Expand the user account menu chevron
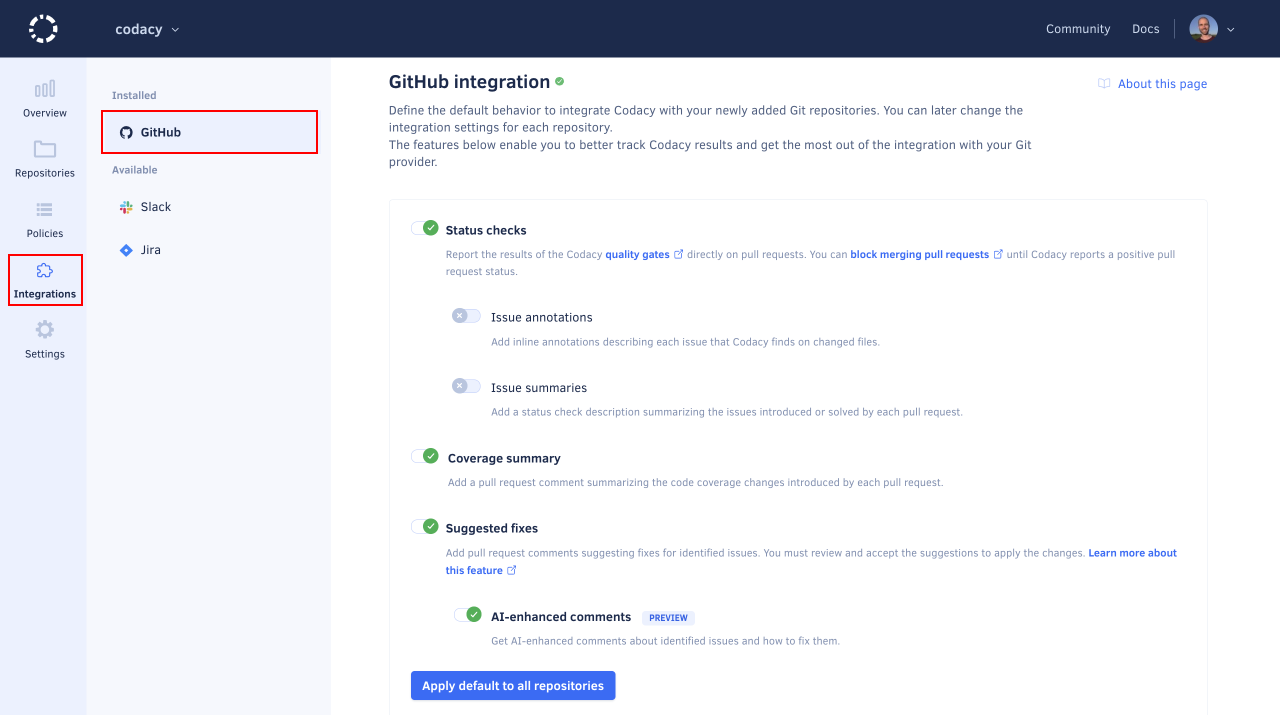The image size is (1280, 715). pos(1231,30)
